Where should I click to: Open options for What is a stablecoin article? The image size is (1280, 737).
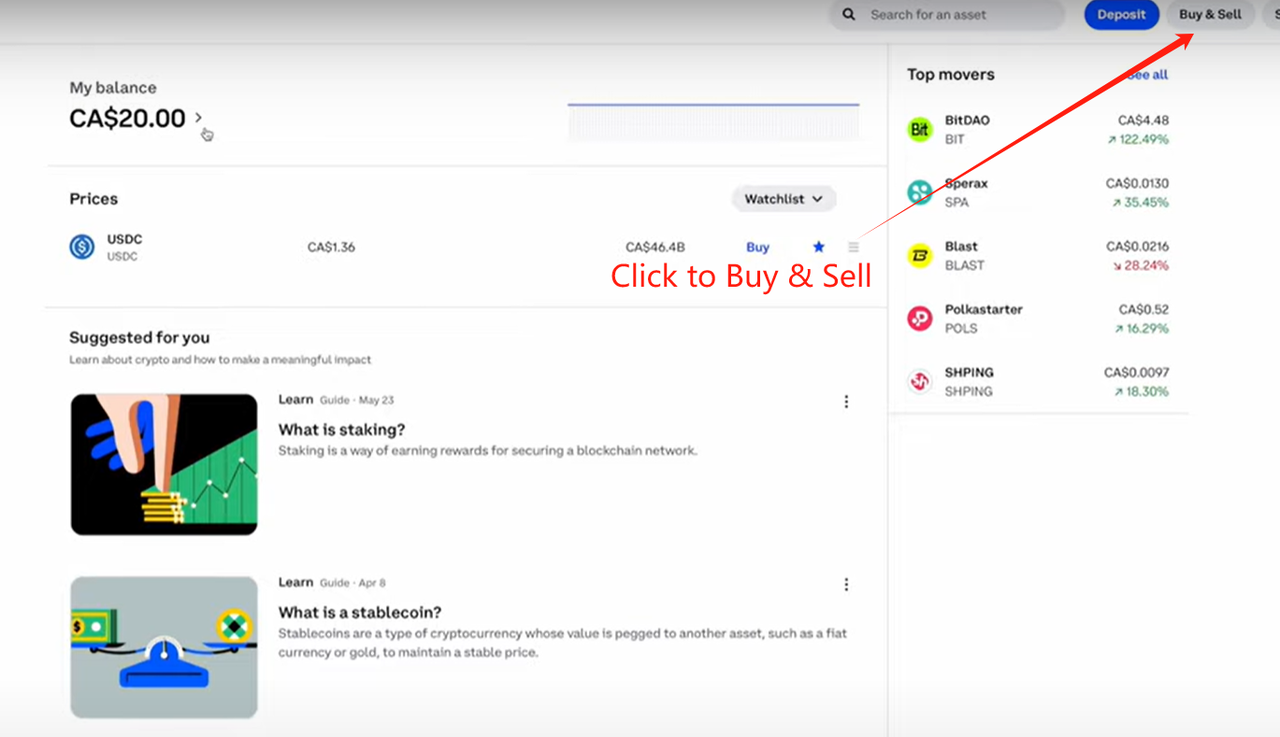pyautogui.click(x=846, y=584)
